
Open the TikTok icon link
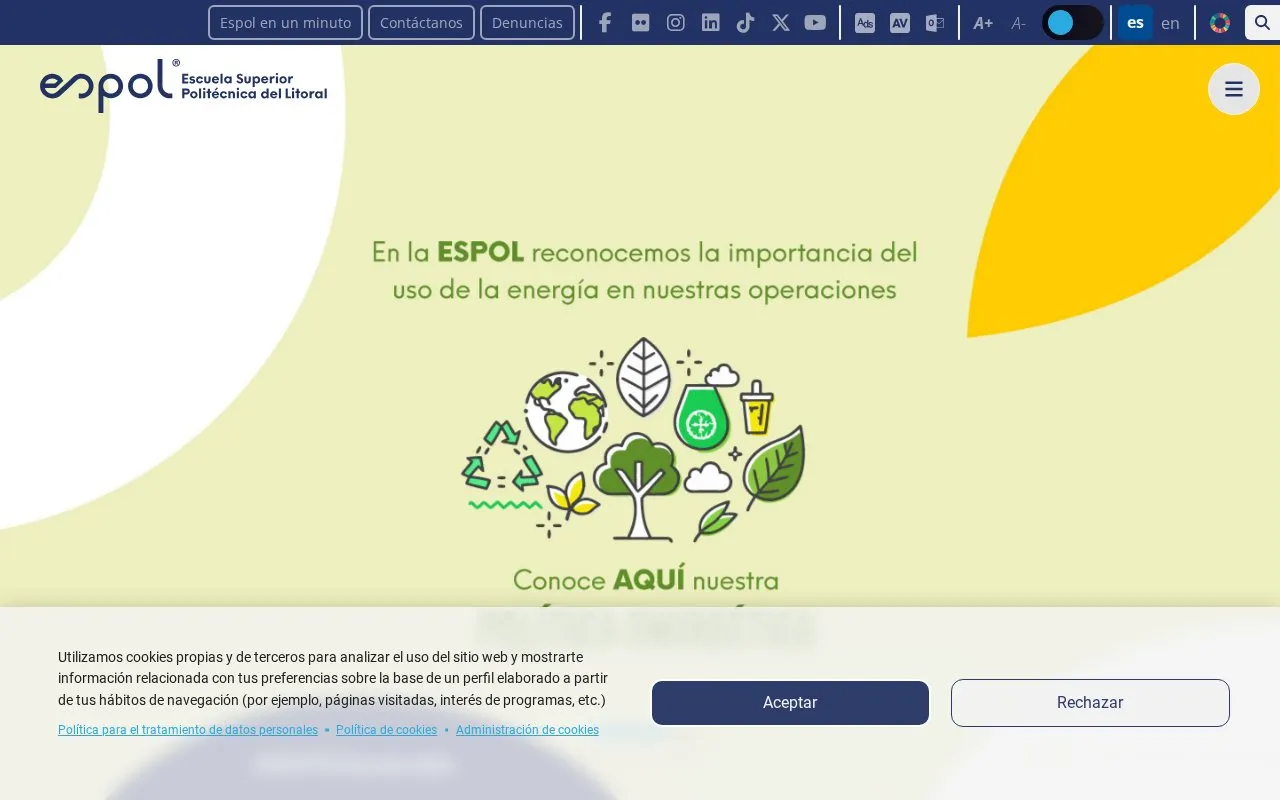point(745,22)
